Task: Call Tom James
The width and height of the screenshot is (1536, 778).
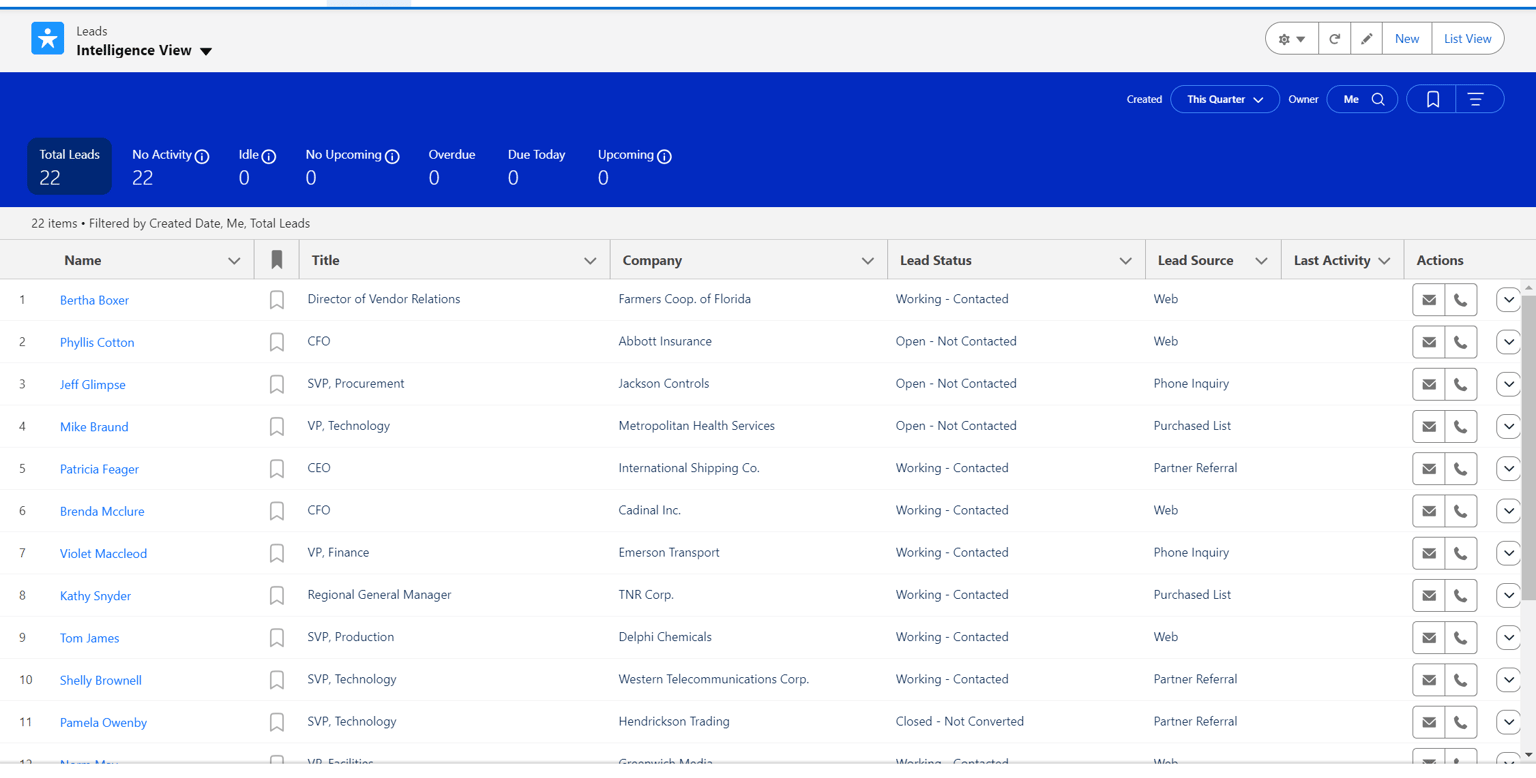Action: pos(1461,638)
